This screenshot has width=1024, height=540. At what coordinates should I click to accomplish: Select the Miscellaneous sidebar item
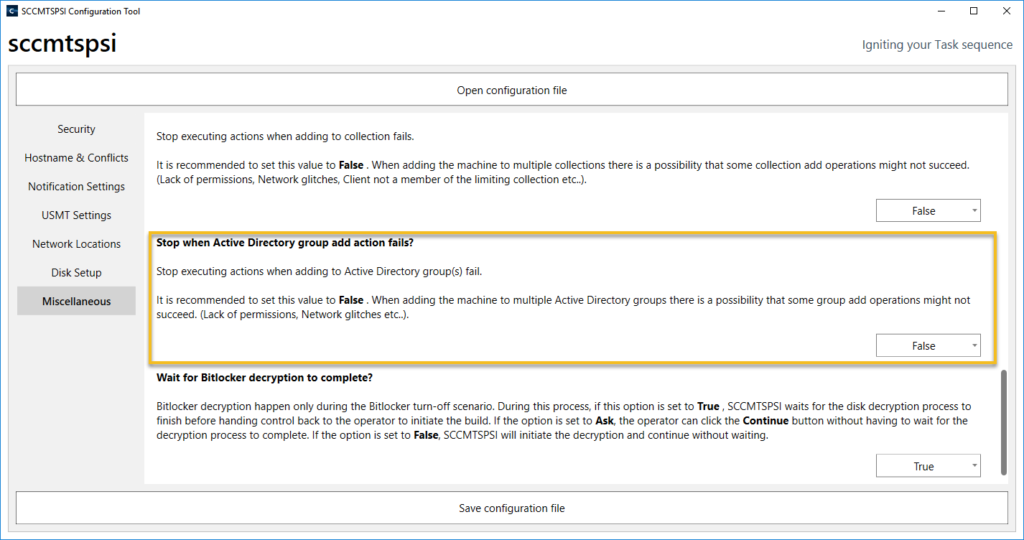[76, 301]
